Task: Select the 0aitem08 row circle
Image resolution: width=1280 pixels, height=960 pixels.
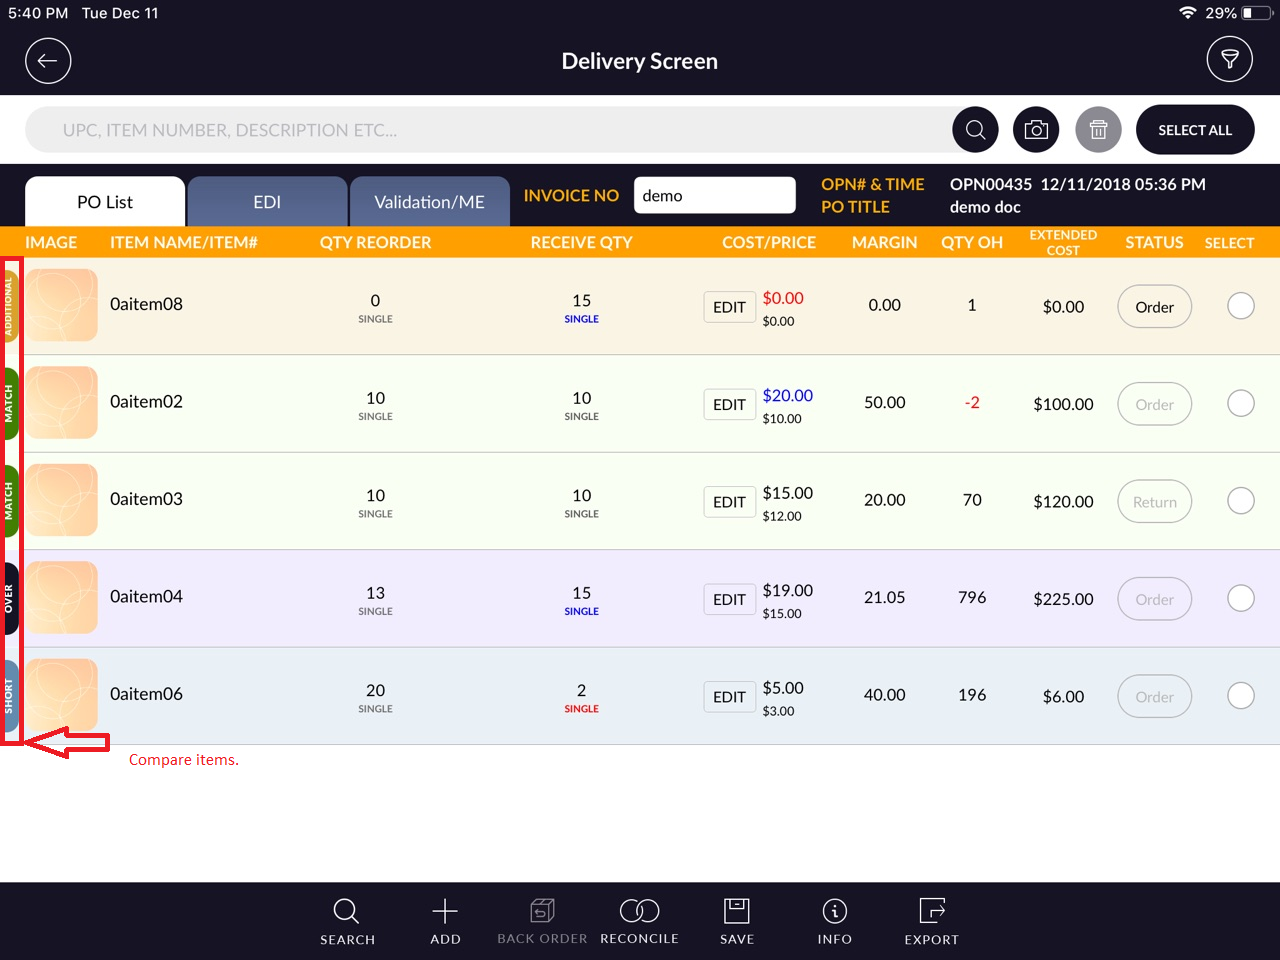Action: point(1240,306)
